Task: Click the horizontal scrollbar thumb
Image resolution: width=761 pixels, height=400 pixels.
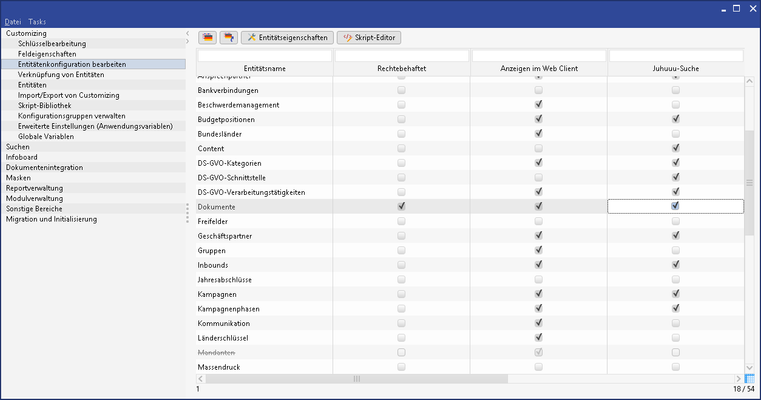Action: (357, 379)
